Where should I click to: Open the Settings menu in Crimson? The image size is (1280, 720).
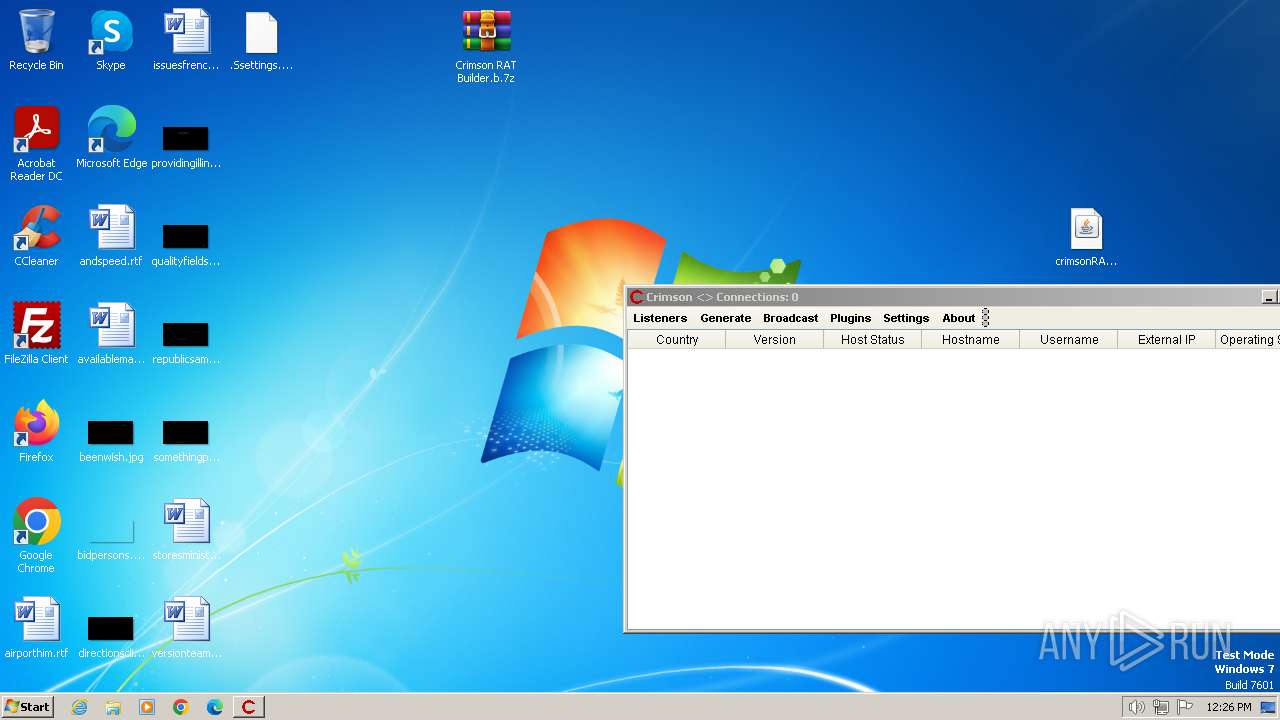[906, 318]
